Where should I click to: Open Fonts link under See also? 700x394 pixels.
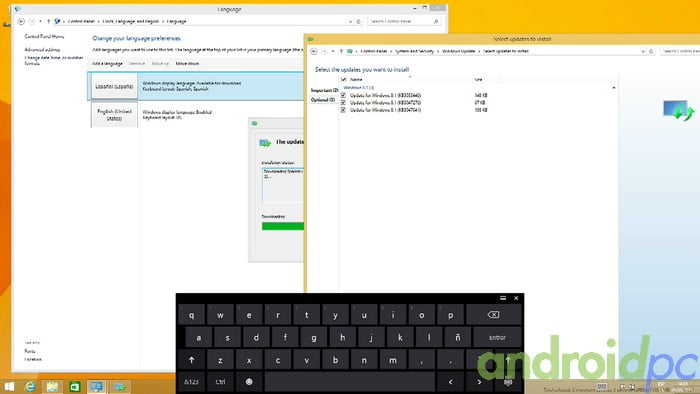click(29, 351)
